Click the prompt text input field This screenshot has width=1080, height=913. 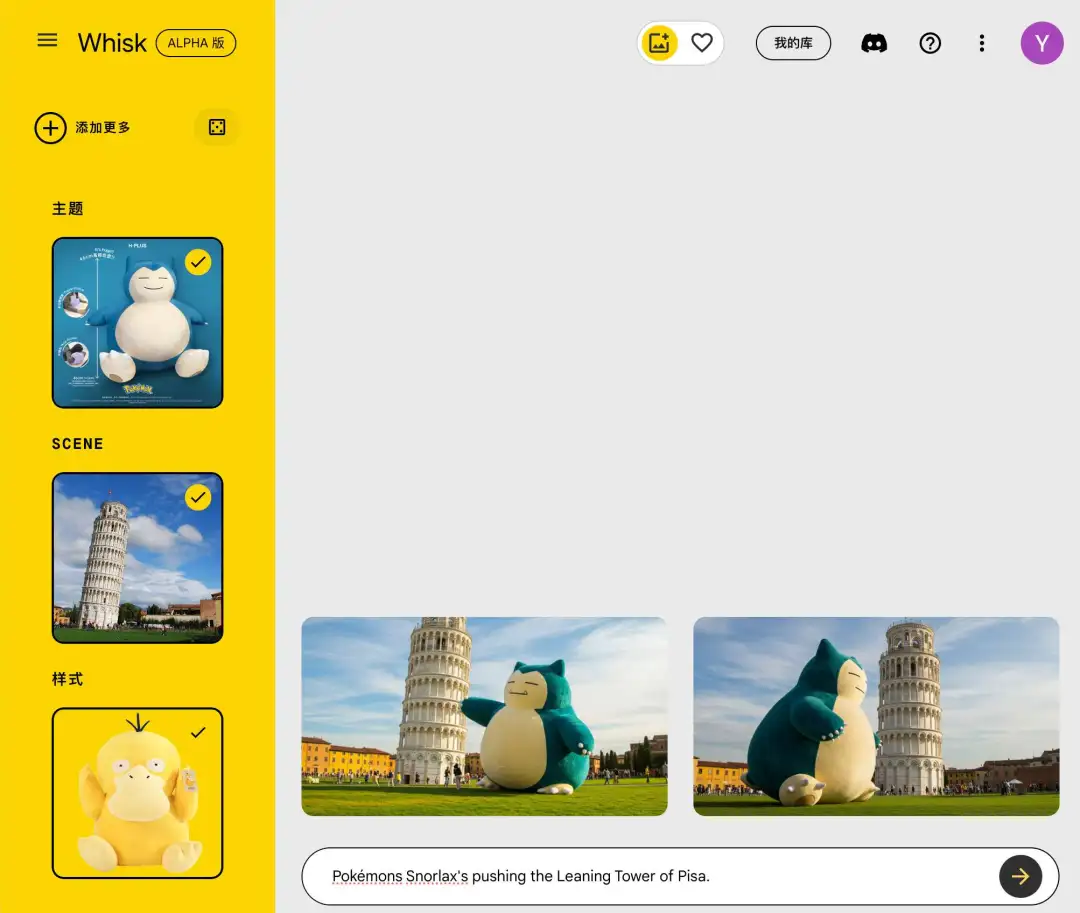click(651, 876)
